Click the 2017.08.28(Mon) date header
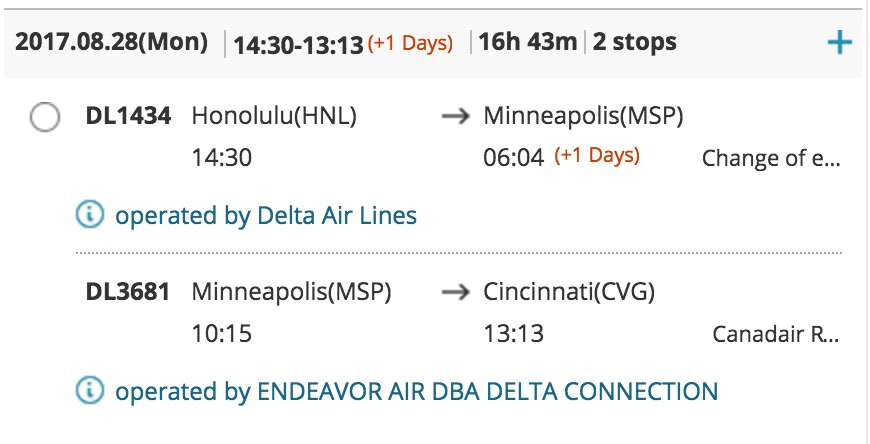This screenshot has width=870, height=444. pyautogui.click(x=112, y=42)
